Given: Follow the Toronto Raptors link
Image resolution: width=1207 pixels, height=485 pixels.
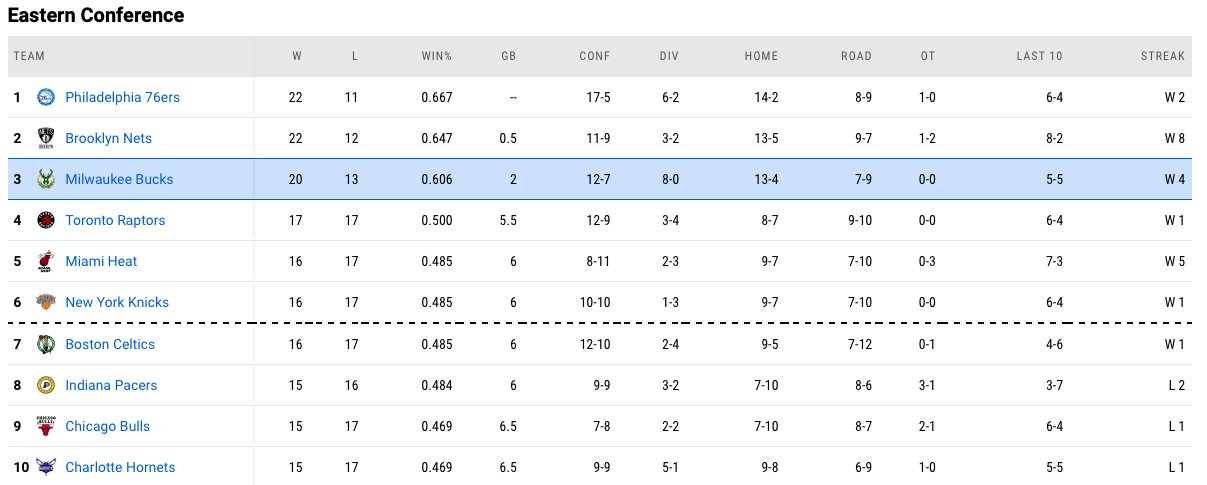Looking at the screenshot, I should 115,220.
